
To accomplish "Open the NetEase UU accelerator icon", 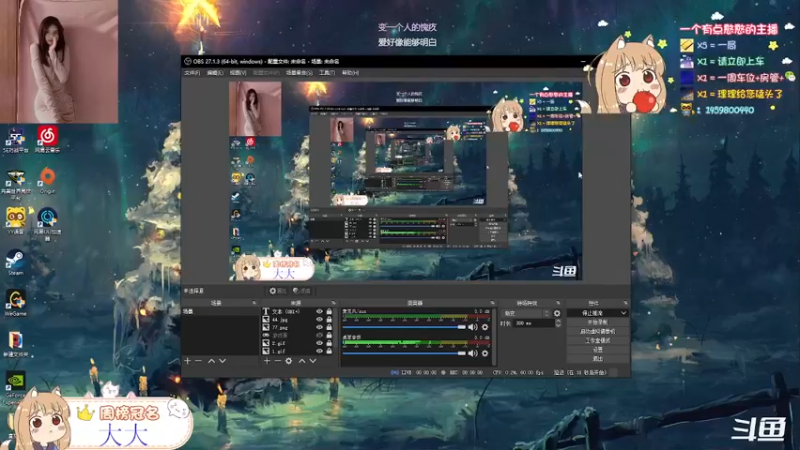I will [x=47, y=222].
